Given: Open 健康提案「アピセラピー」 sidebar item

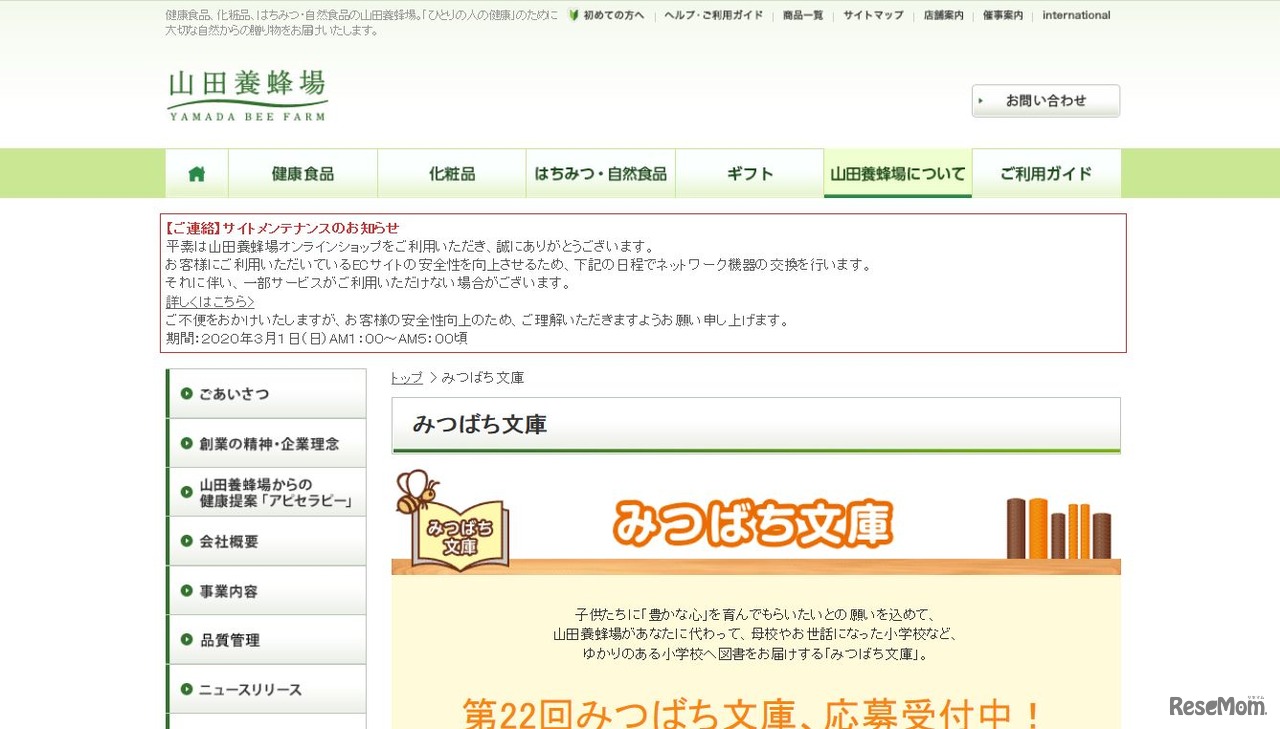Looking at the screenshot, I should coord(266,492).
